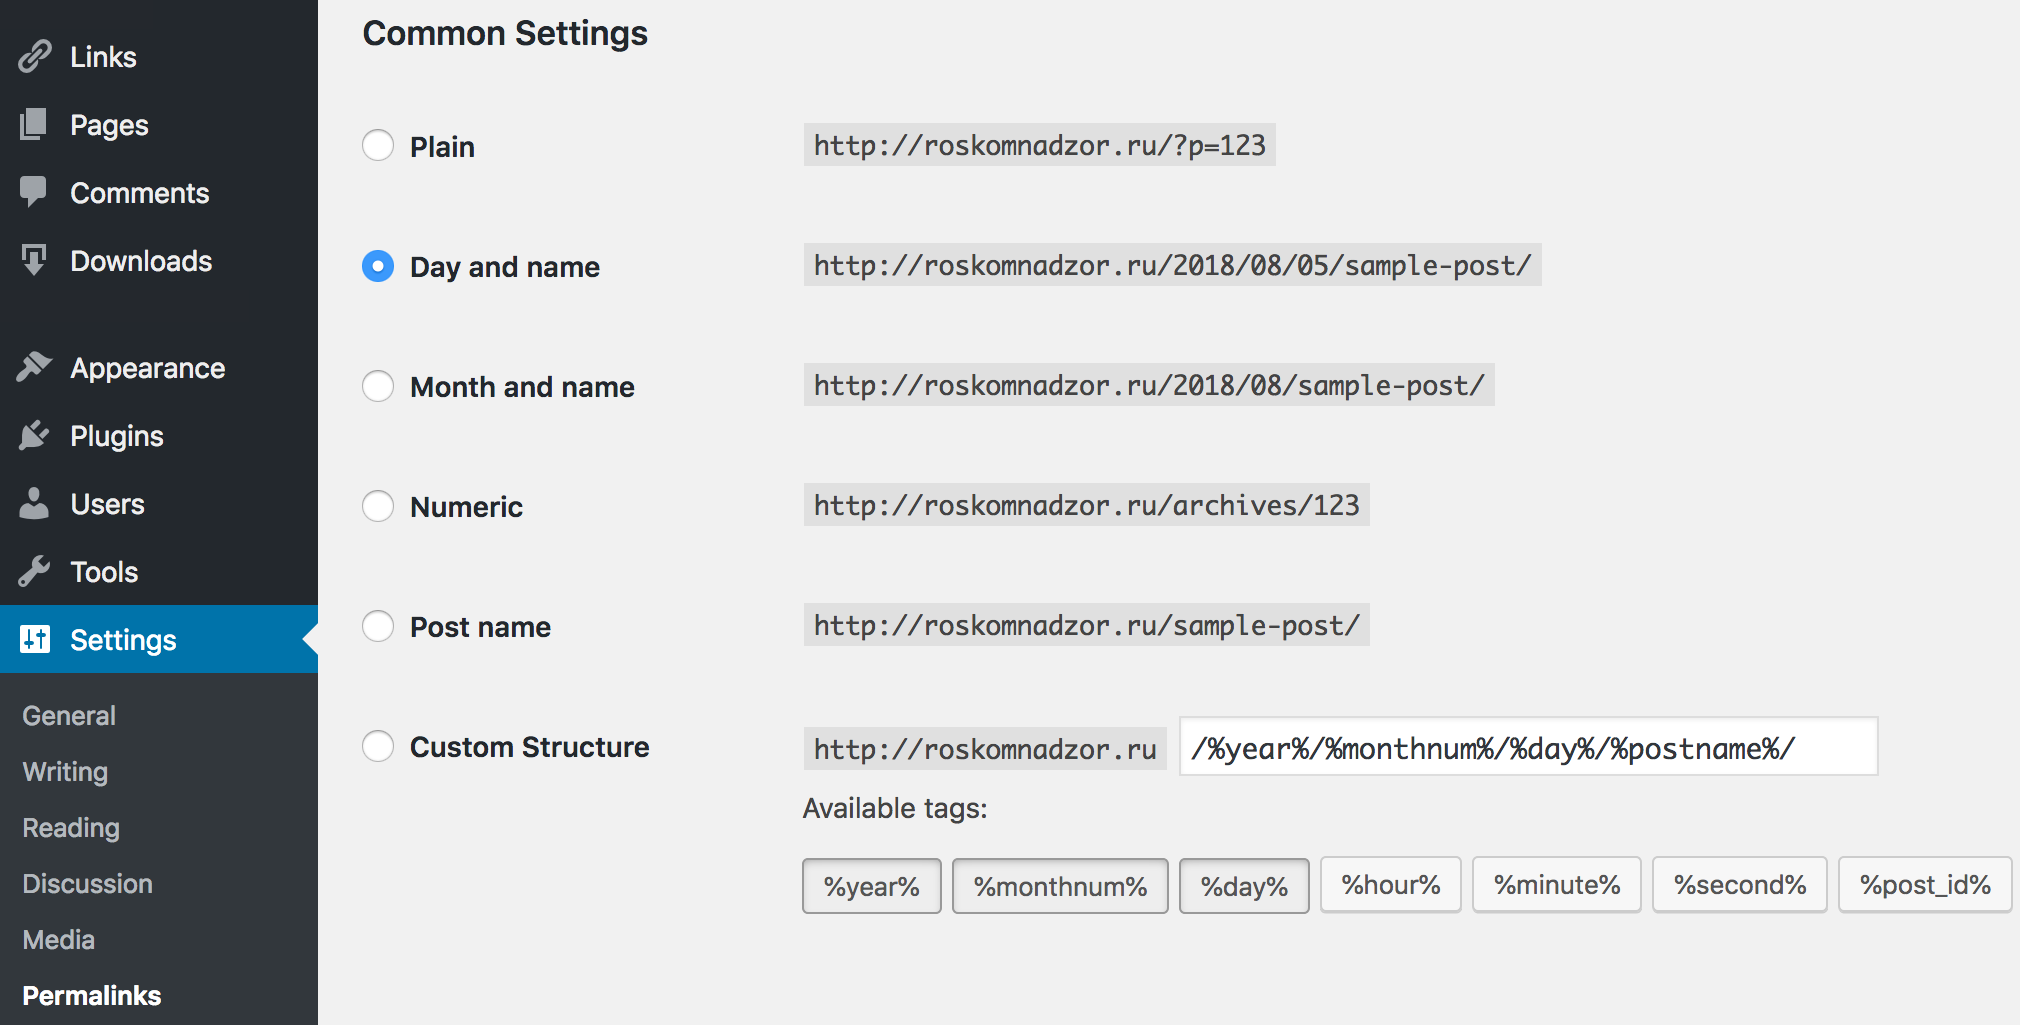Click the Common Settings heading

click(505, 33)
